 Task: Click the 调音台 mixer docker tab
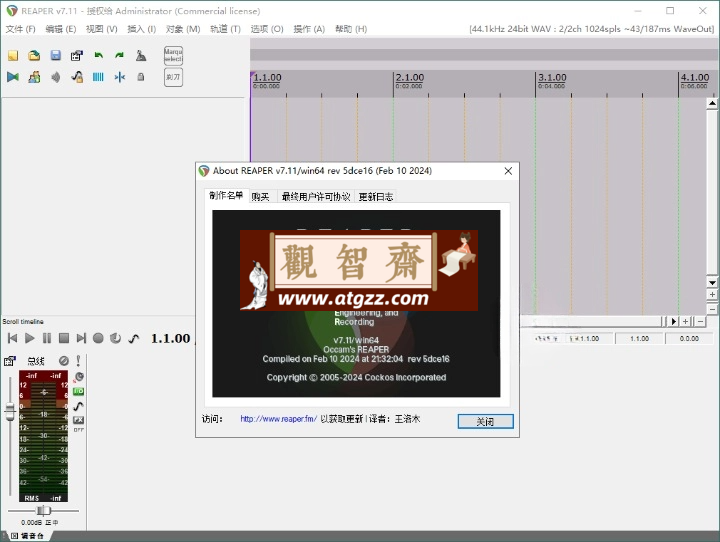(x=27, y=536)
